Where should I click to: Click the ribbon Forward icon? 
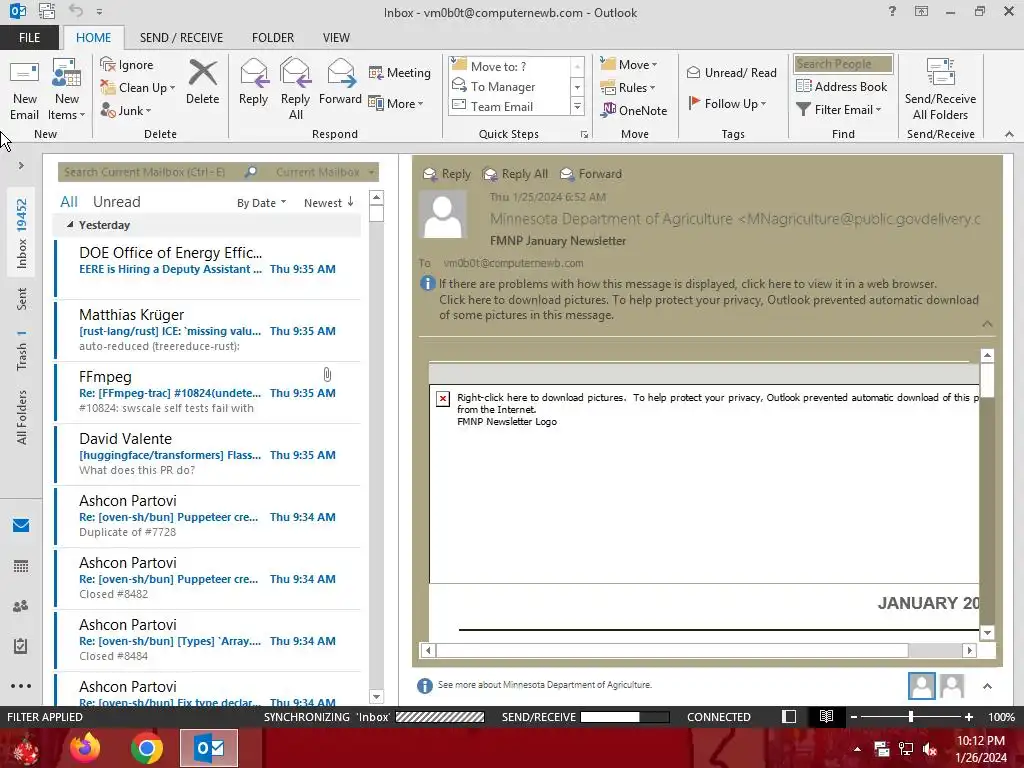pyautogui.click(x=340, y=83)
